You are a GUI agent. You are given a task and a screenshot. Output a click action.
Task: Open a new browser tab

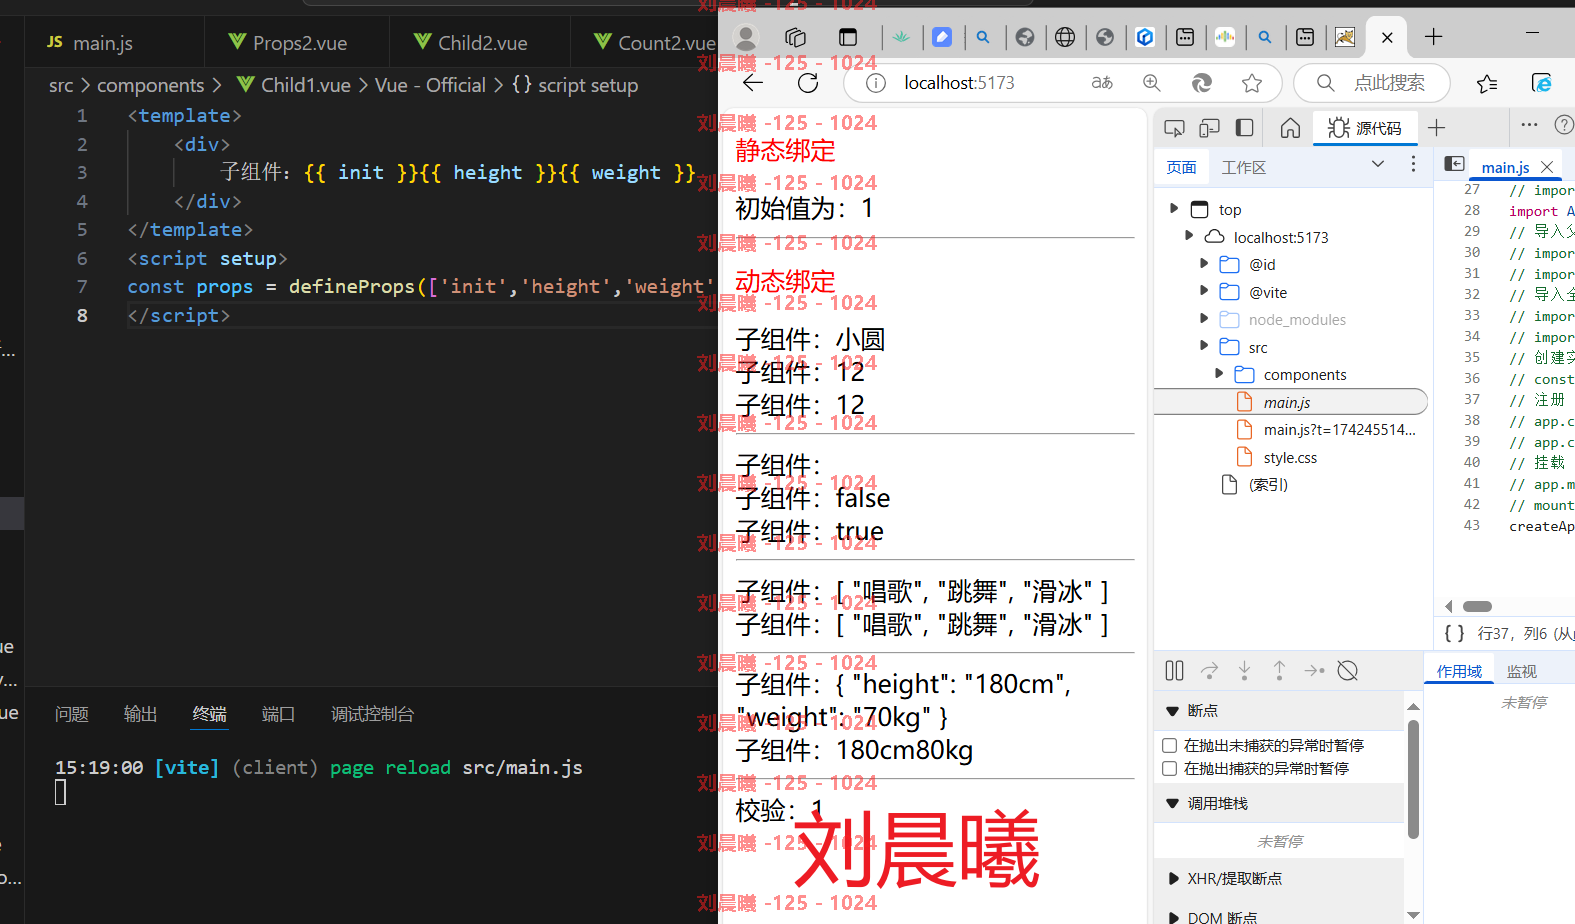1433,37
